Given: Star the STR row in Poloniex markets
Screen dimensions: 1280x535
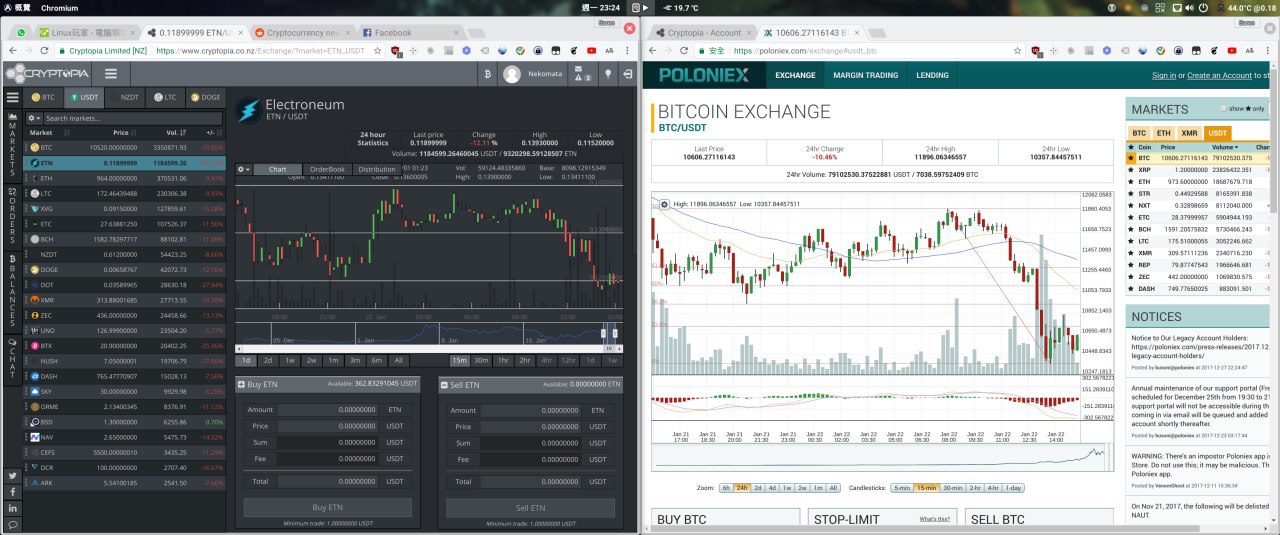Looking at the screenshot, I should click(x=1131, y=194).
